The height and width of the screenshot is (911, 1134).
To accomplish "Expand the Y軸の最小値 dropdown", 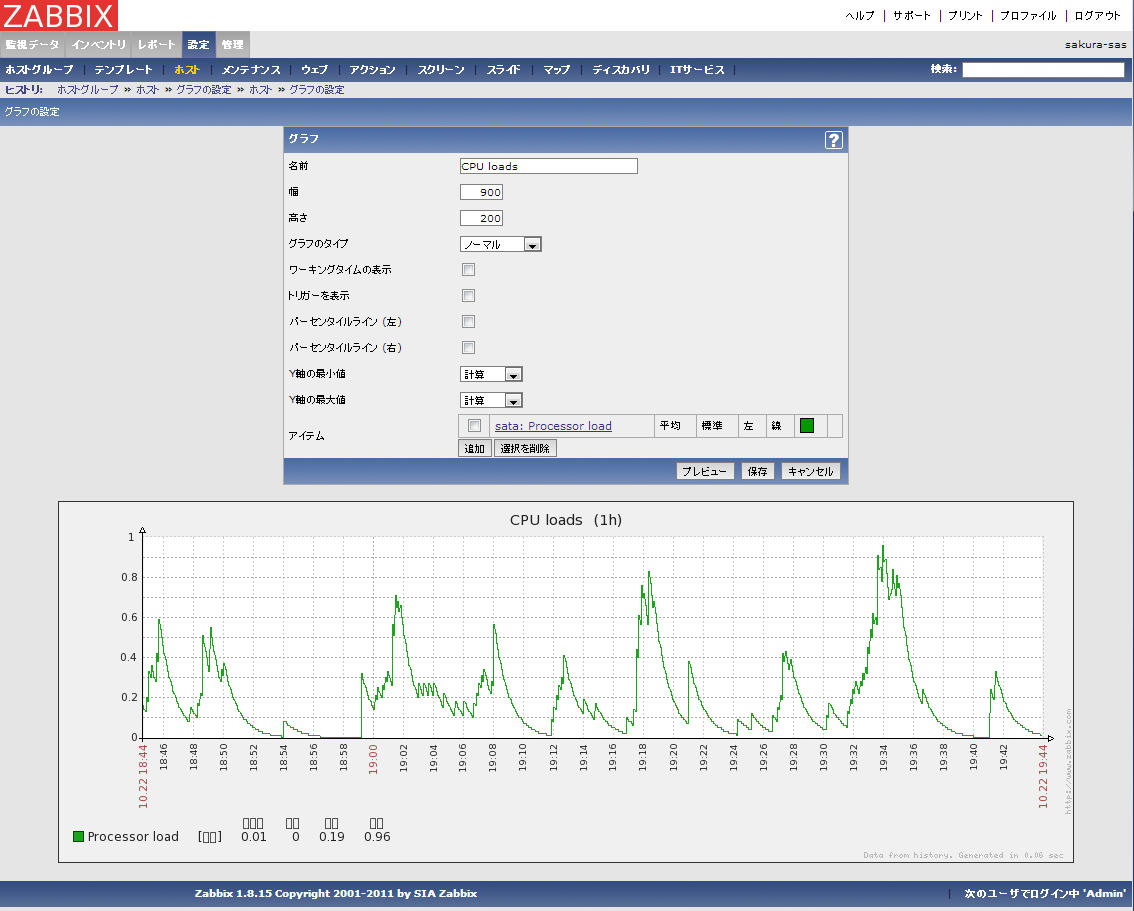I will coord(491,374).
